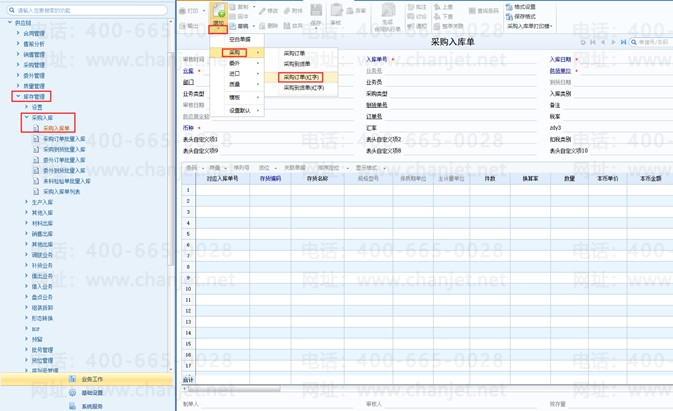Click the 打印 (Print) printer icon
Viewport: 673px width, 411px height.
coord(182,11)
